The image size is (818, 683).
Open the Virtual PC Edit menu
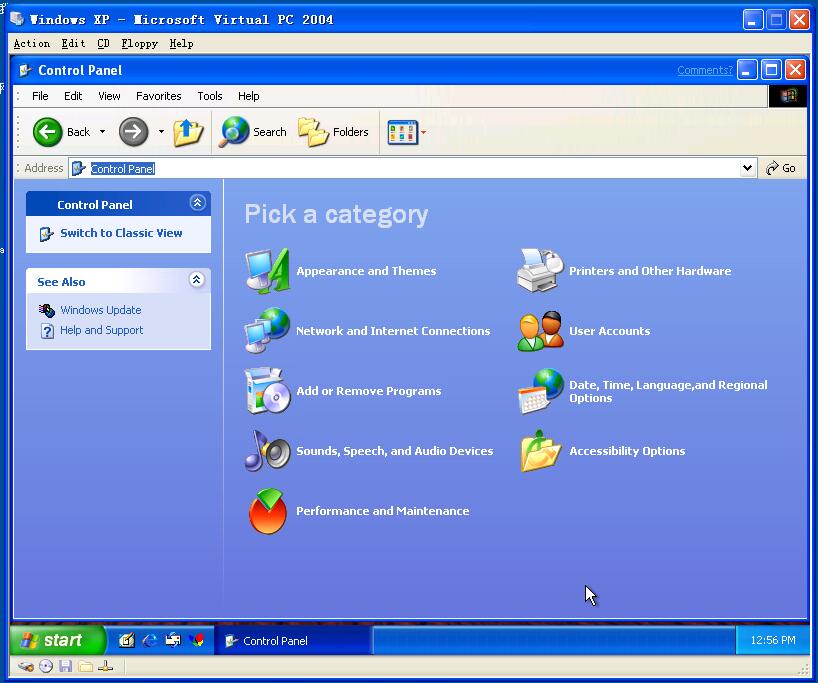click(x=74, y=43)
